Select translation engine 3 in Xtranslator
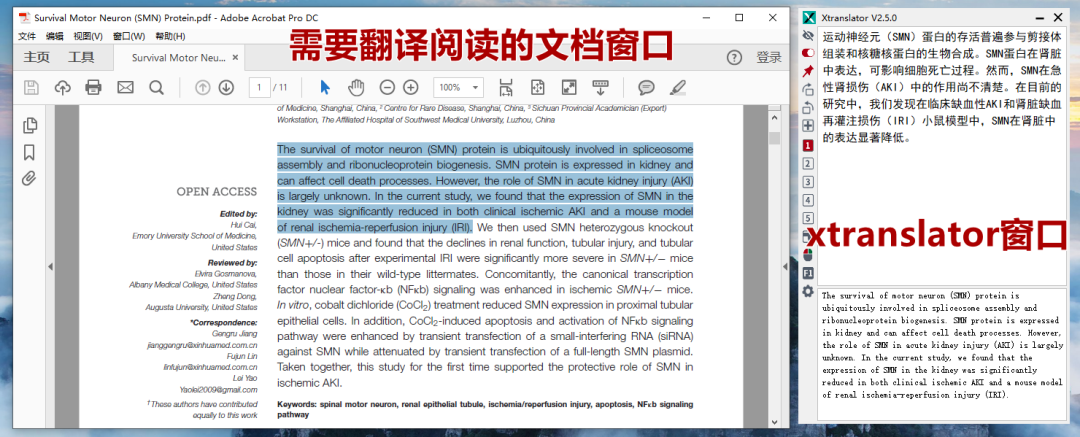The width and height of the screenshot is (1080, 437). 808,181
